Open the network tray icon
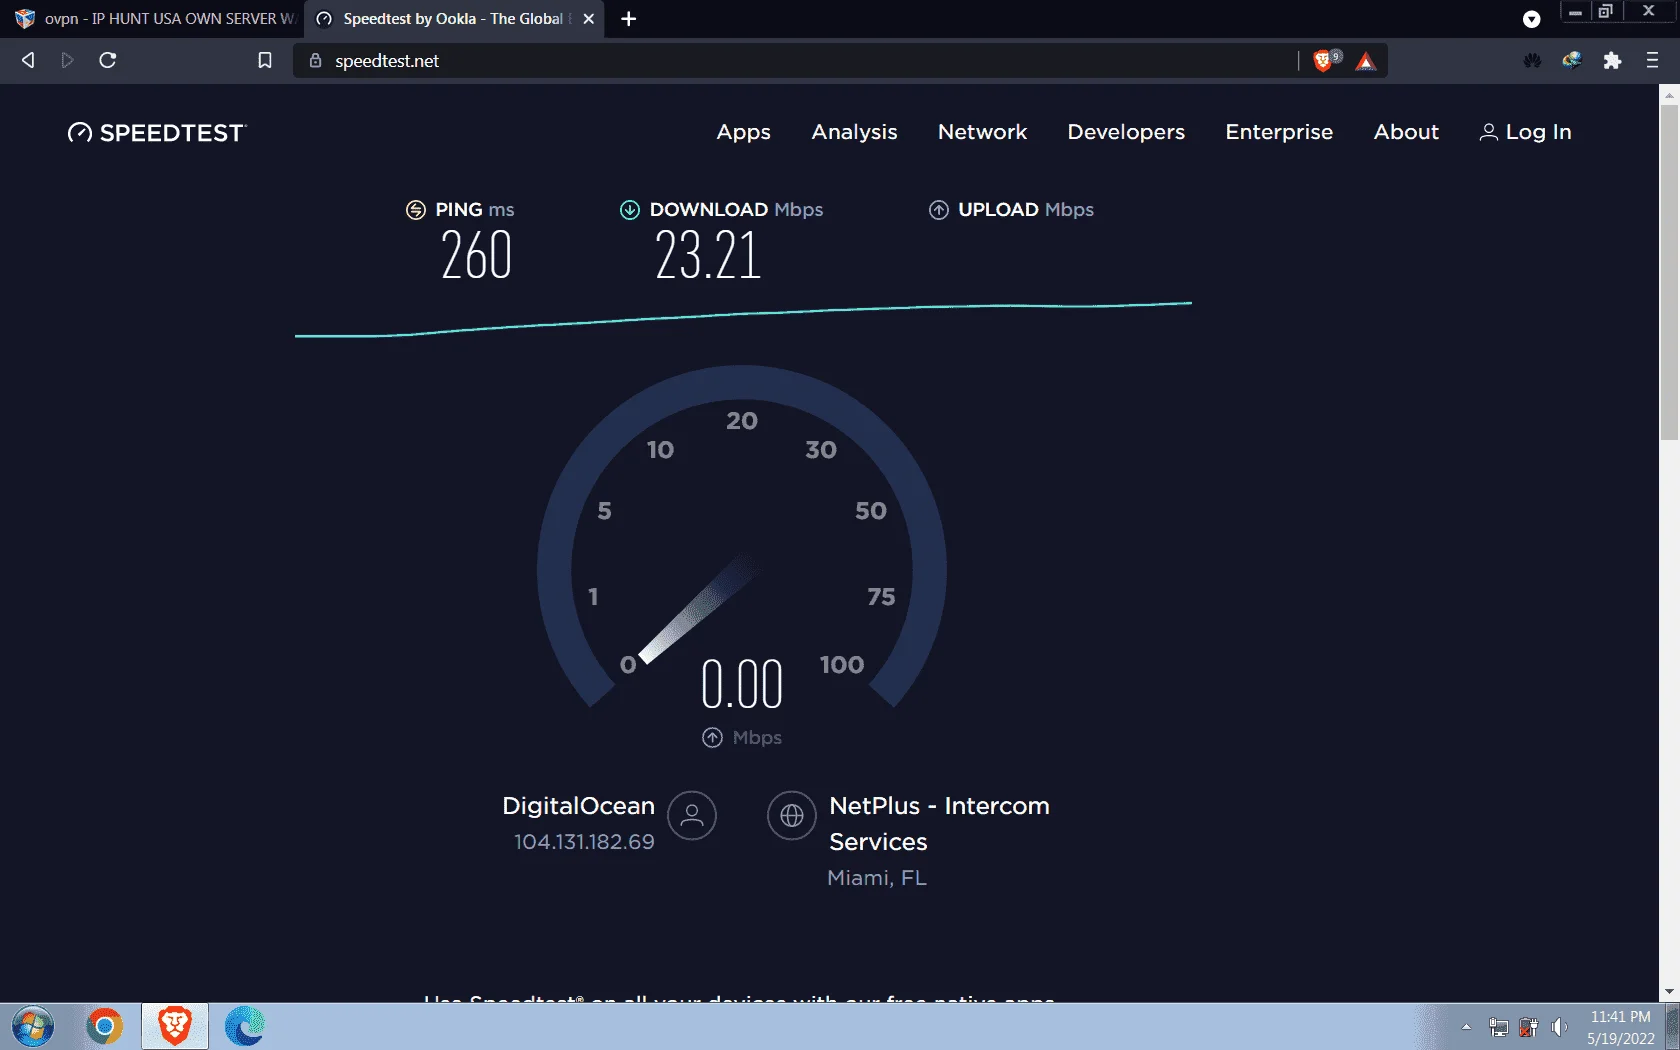The width and height of the screenshot is (1680, 1050). 1498,1027
